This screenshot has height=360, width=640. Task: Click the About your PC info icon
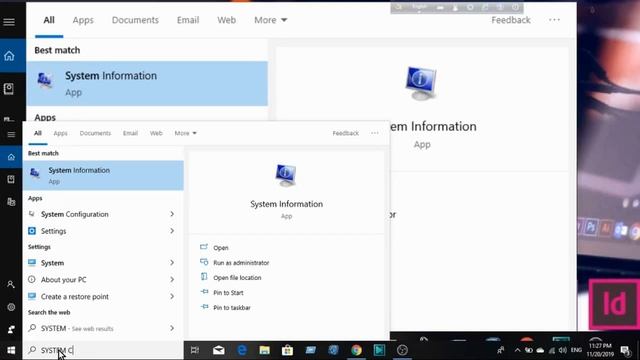[x=32, y=280]
